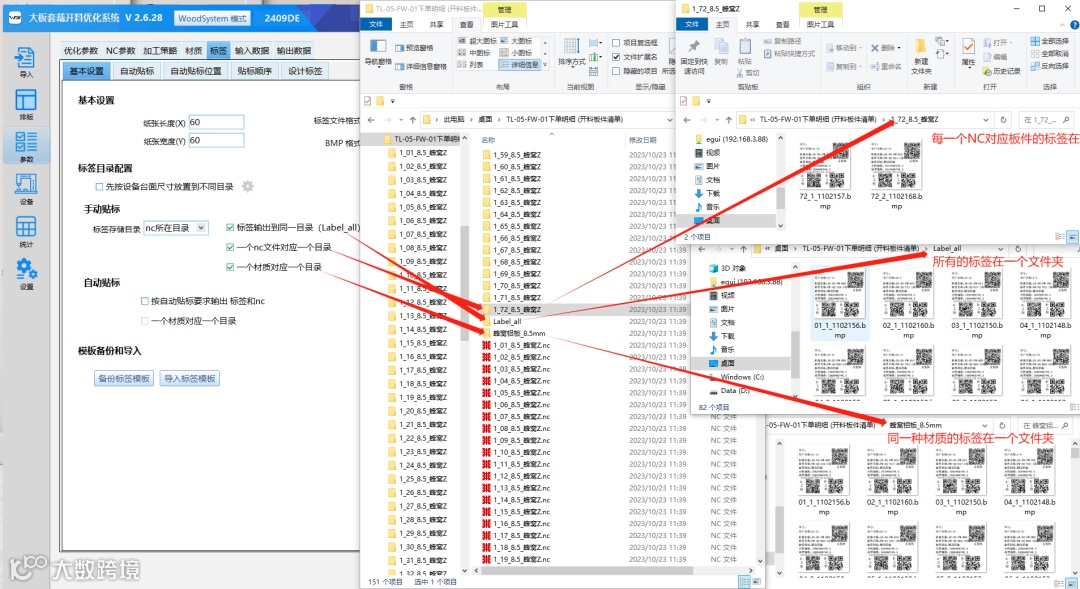
Task: Toggle 隐藏的项目 checkbox in ribbon
Action: (x=616, y=70)
